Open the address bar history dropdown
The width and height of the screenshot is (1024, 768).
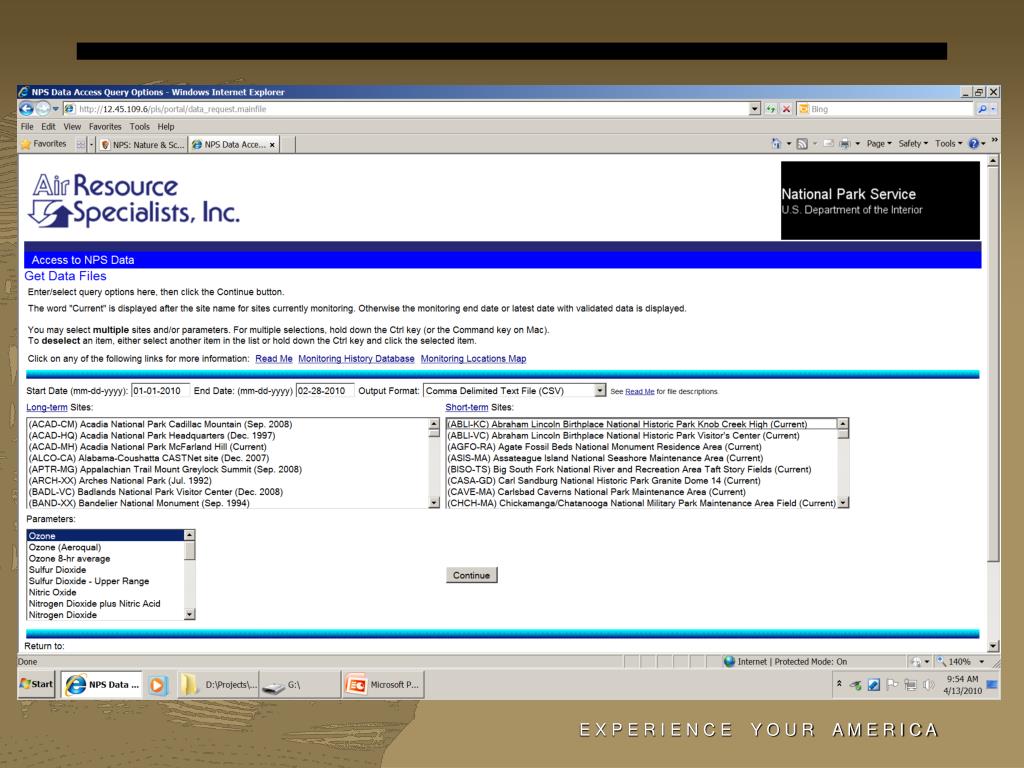755,109
